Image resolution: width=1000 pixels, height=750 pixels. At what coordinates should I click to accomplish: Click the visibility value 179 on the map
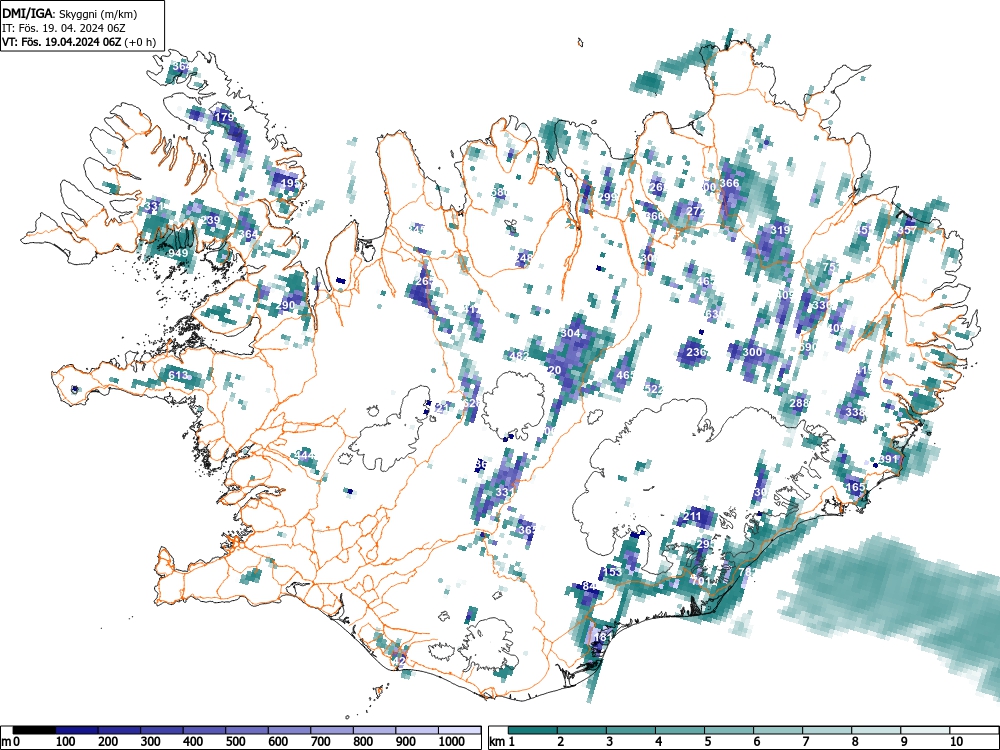click(x=224, y=117)
